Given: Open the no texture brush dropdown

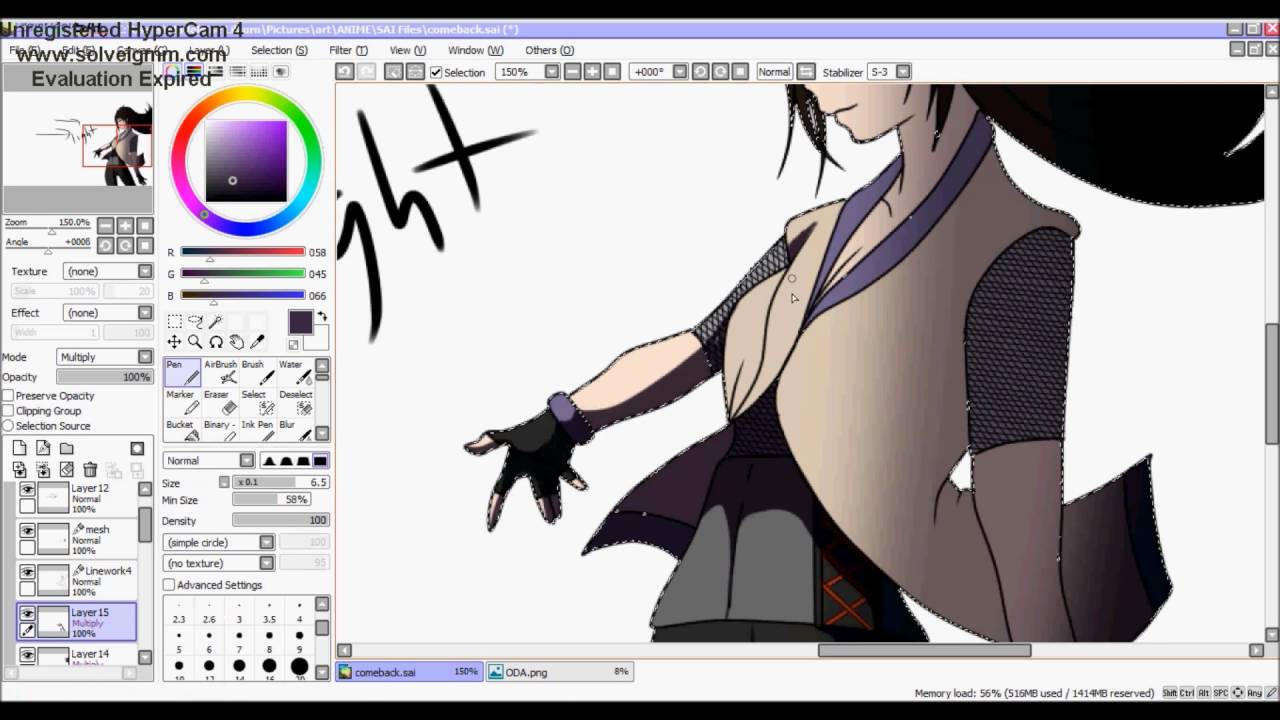Looking at the screenshot, I should pyautogui.click(x=219, y=563).
